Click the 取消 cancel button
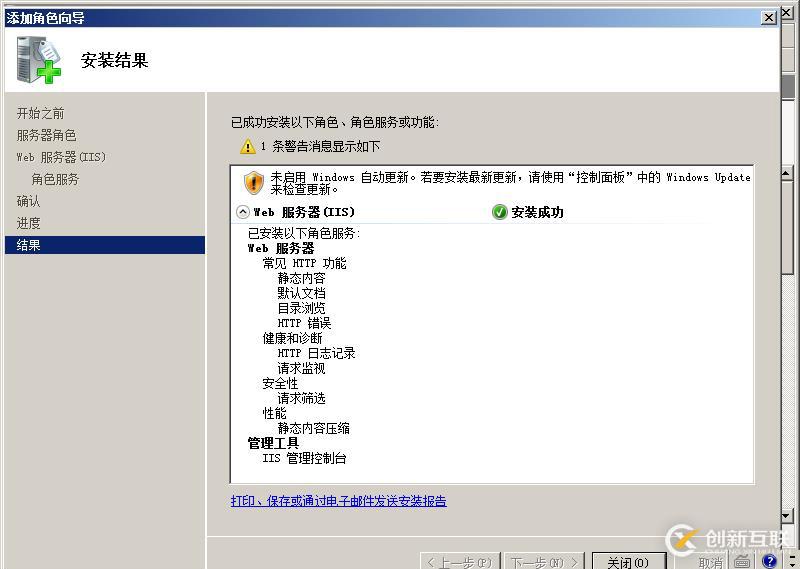Viewport: 800px width, 569px height. (710, 562)
